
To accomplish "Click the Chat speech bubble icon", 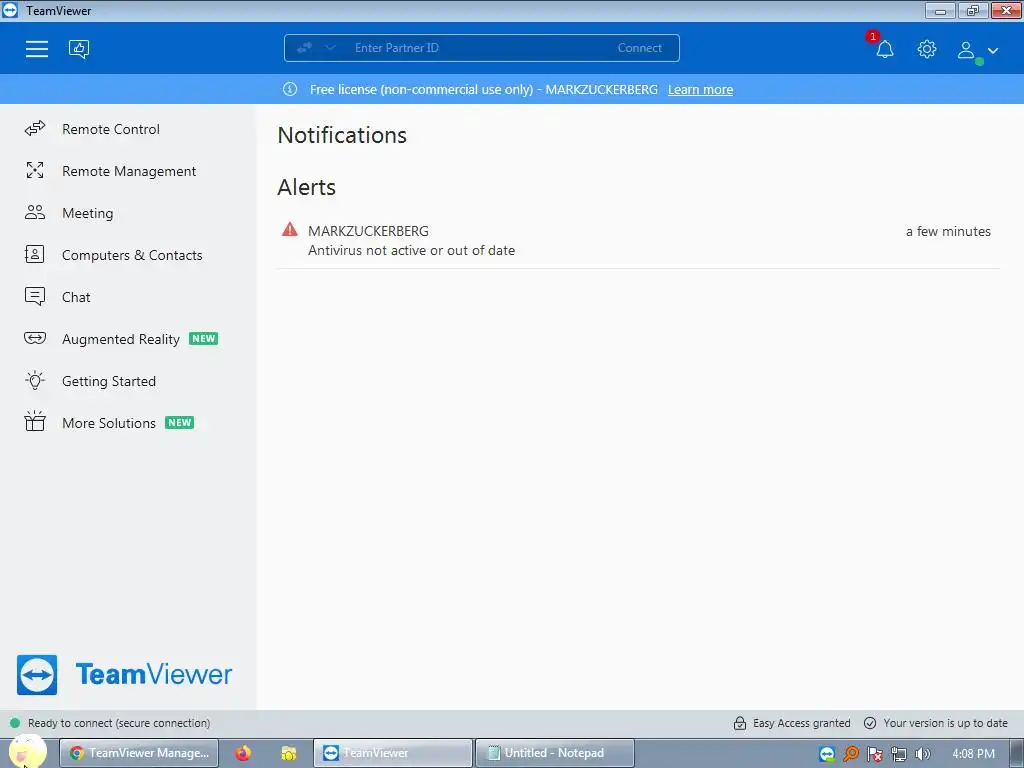I will [x=35, y=296].
